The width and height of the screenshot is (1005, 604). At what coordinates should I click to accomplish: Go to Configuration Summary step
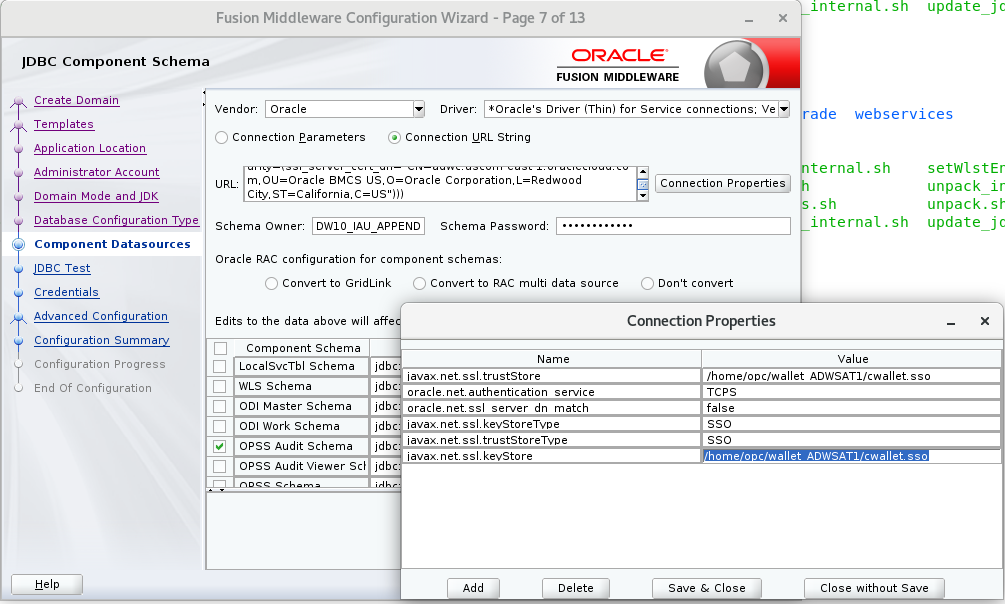(101, 340)
